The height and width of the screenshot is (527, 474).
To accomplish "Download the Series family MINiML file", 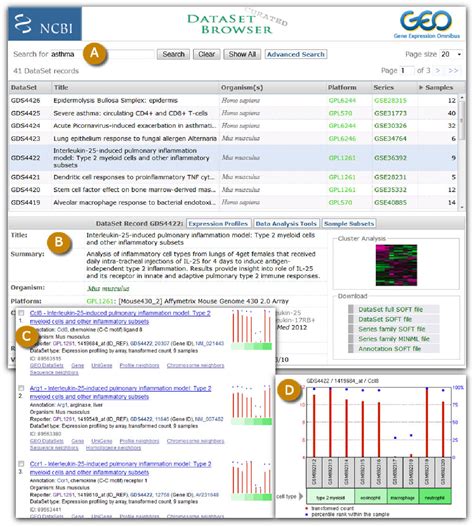I will click(394, 339).
